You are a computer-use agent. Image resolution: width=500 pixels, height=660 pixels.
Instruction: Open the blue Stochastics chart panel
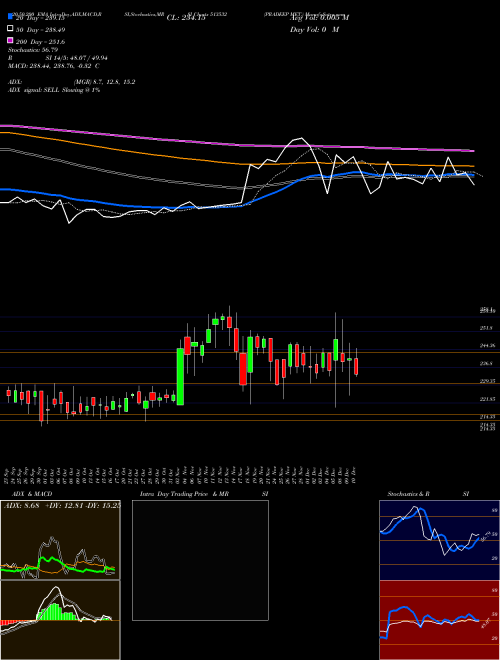coord(439,540)
